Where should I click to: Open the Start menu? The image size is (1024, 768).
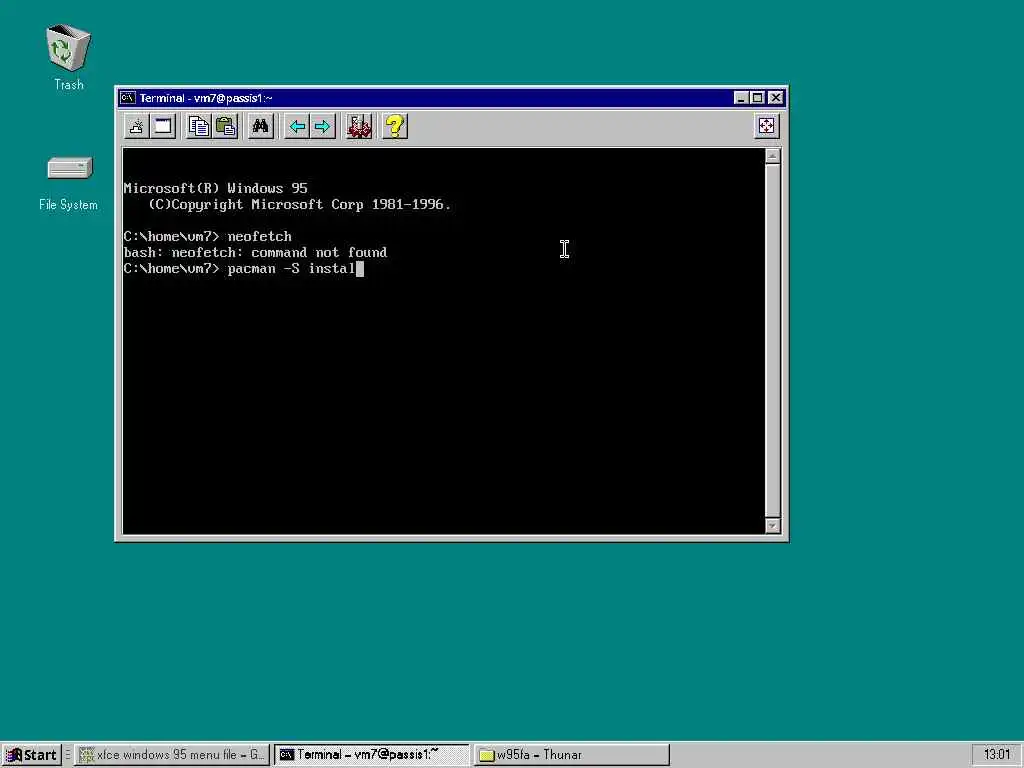pos(31,755)
